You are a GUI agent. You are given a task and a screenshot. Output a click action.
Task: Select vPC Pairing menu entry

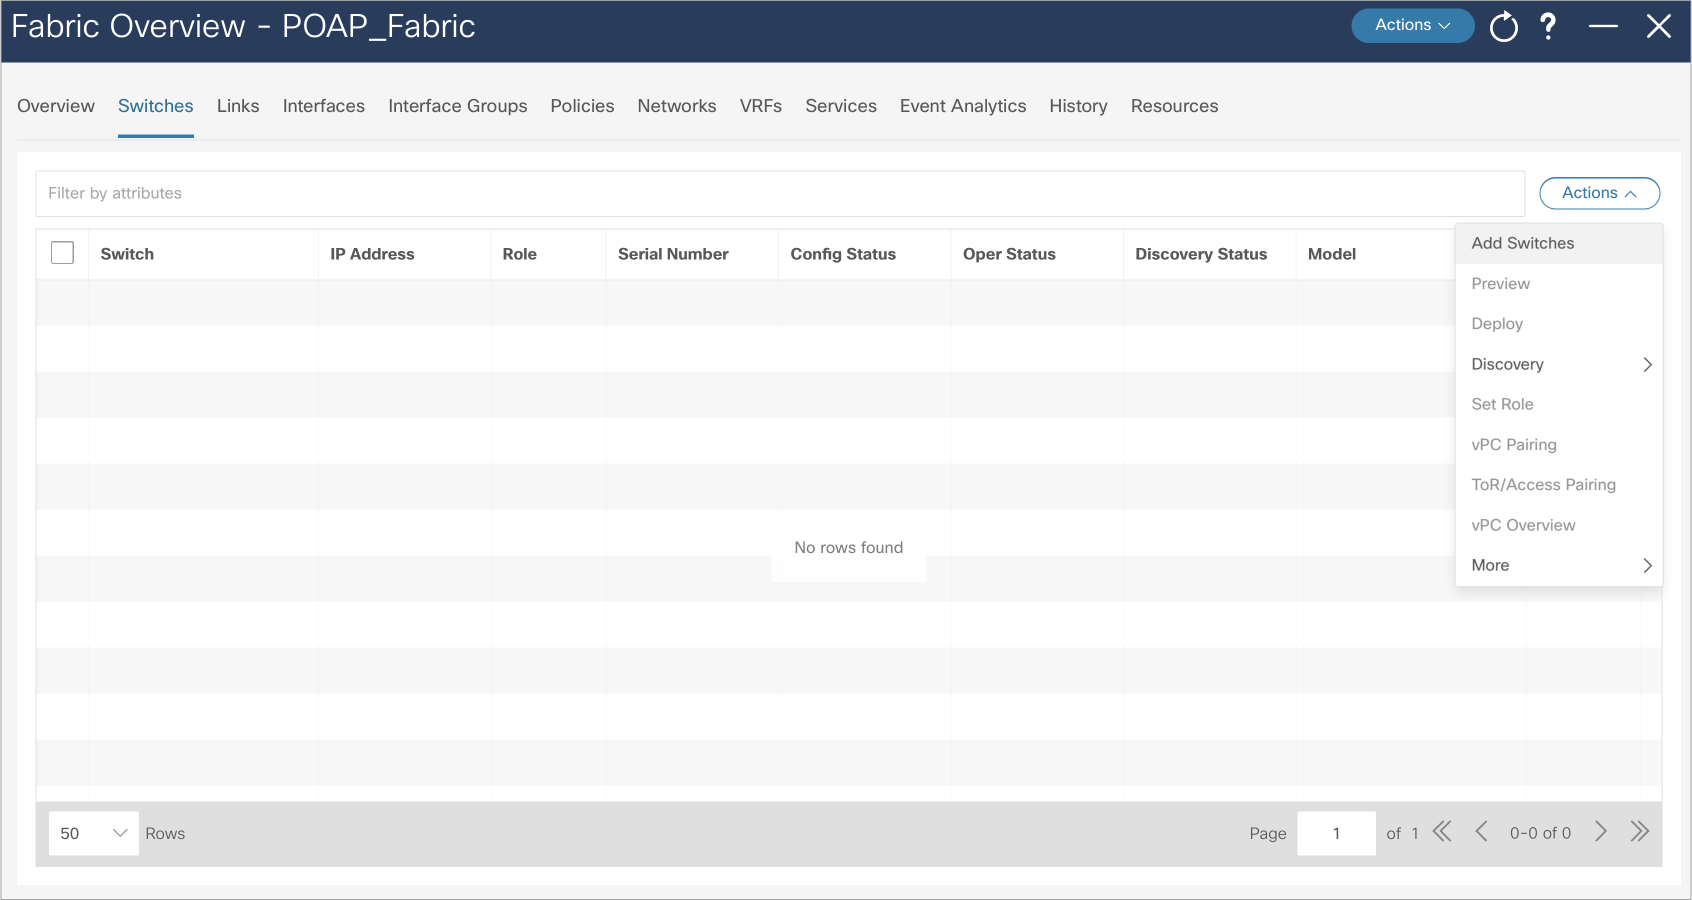1559,445
